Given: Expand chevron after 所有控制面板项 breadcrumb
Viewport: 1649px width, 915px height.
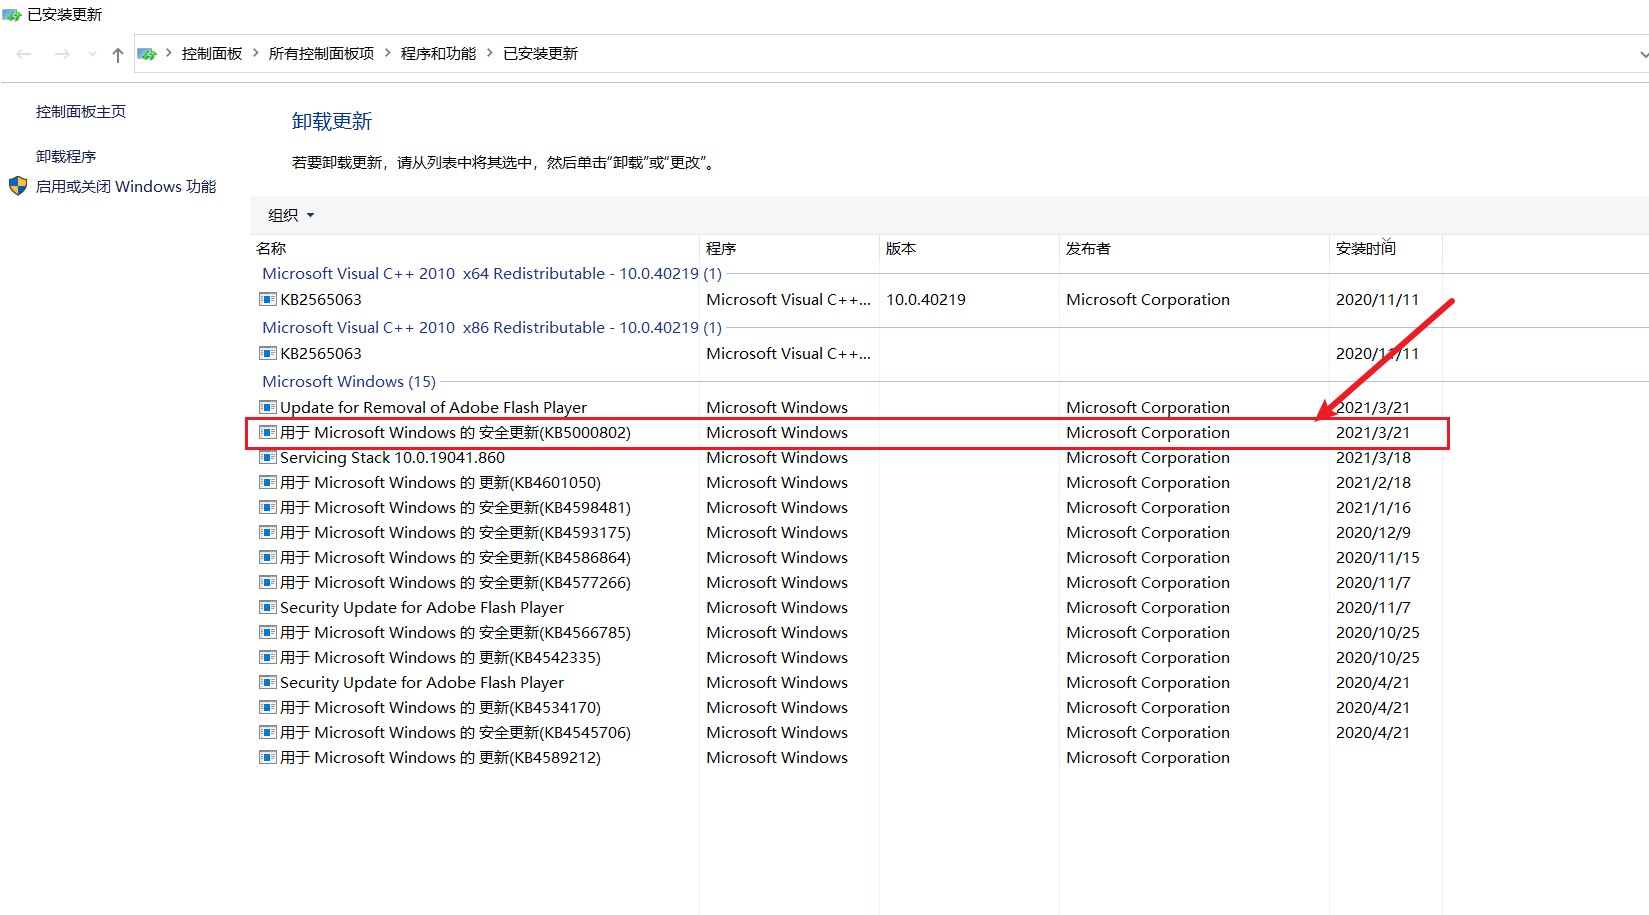Looking at the screenshot, I should tap(388, 53).
